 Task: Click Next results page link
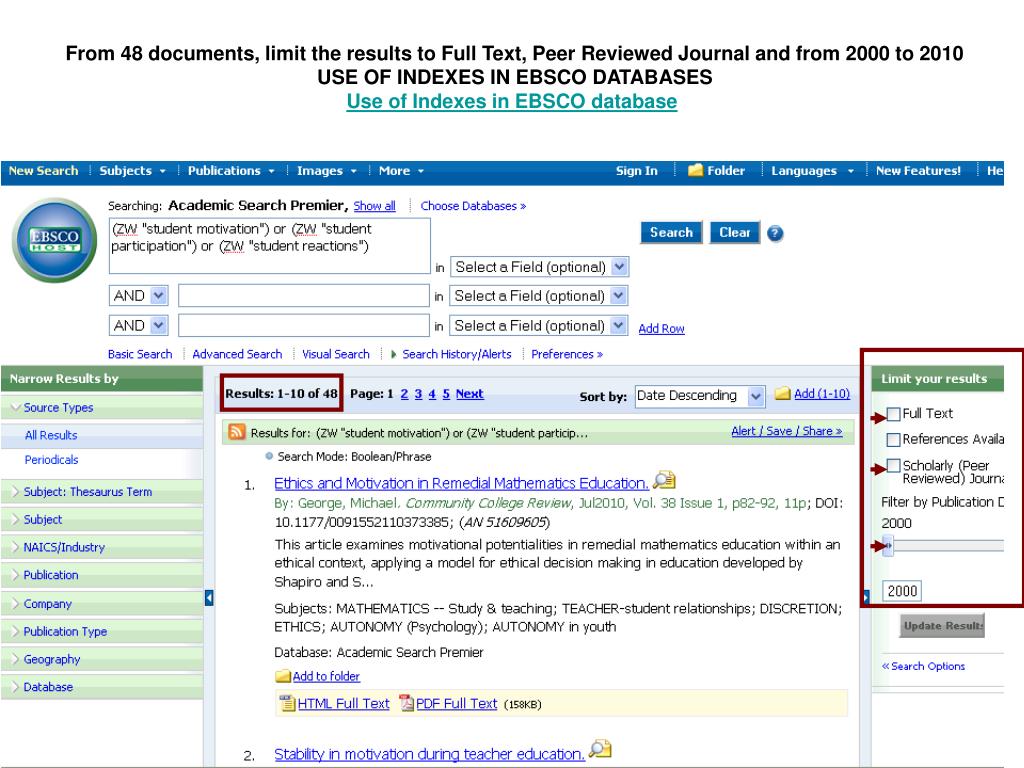pos(470,394)
